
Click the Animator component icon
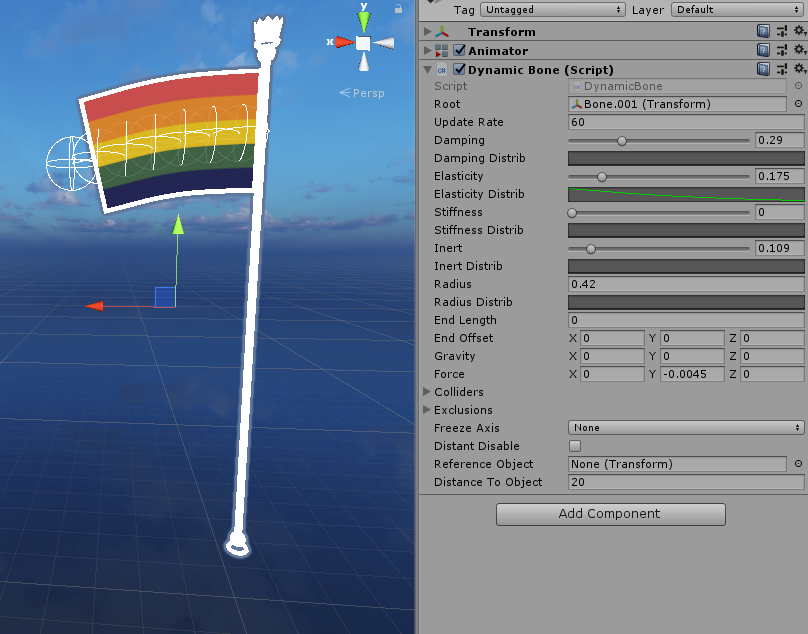439,50
